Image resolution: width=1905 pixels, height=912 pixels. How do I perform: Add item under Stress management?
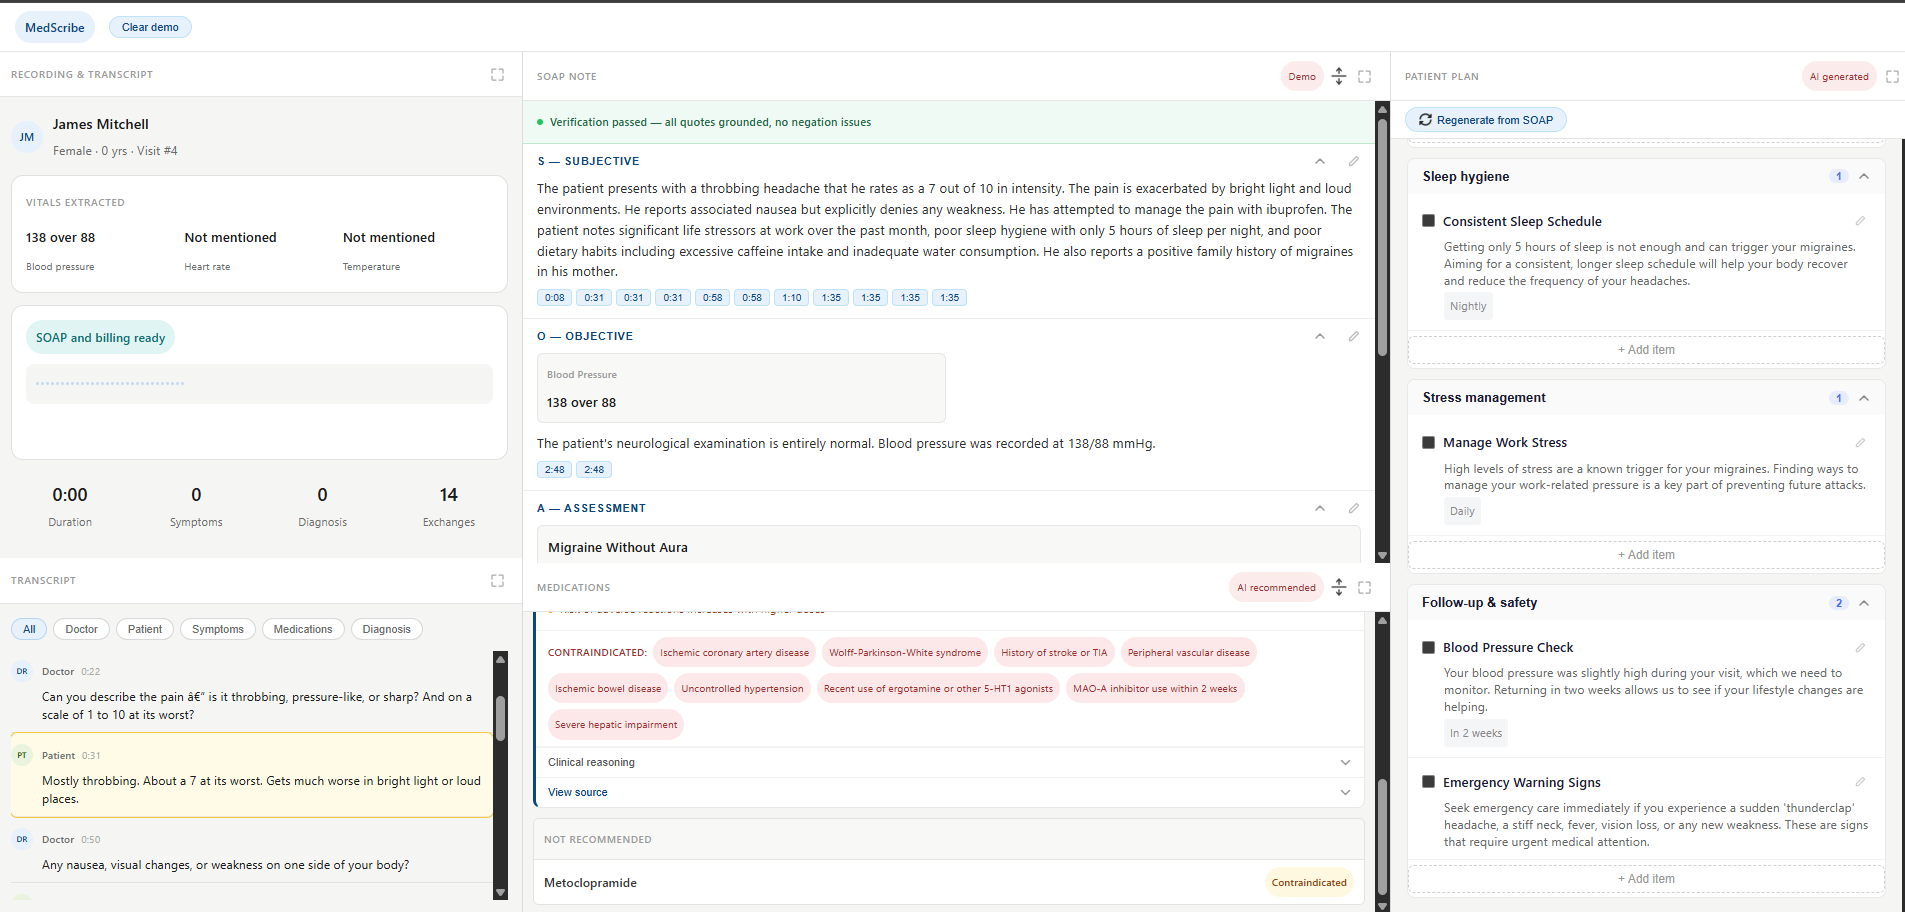tap(1646, 555)
